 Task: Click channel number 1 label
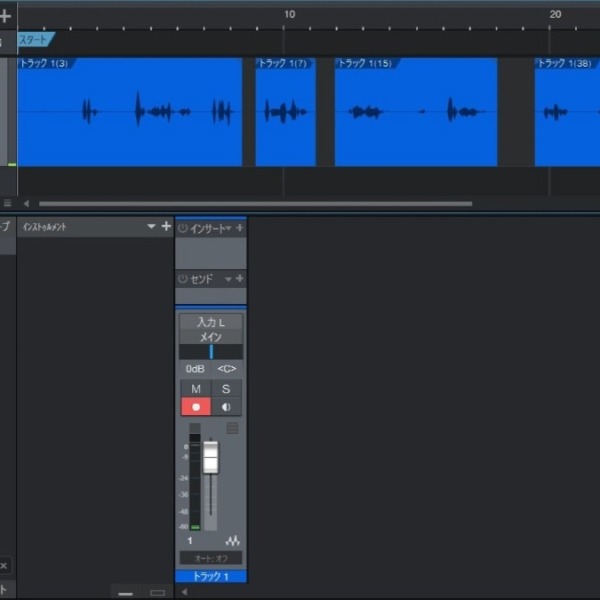point(190,541)
